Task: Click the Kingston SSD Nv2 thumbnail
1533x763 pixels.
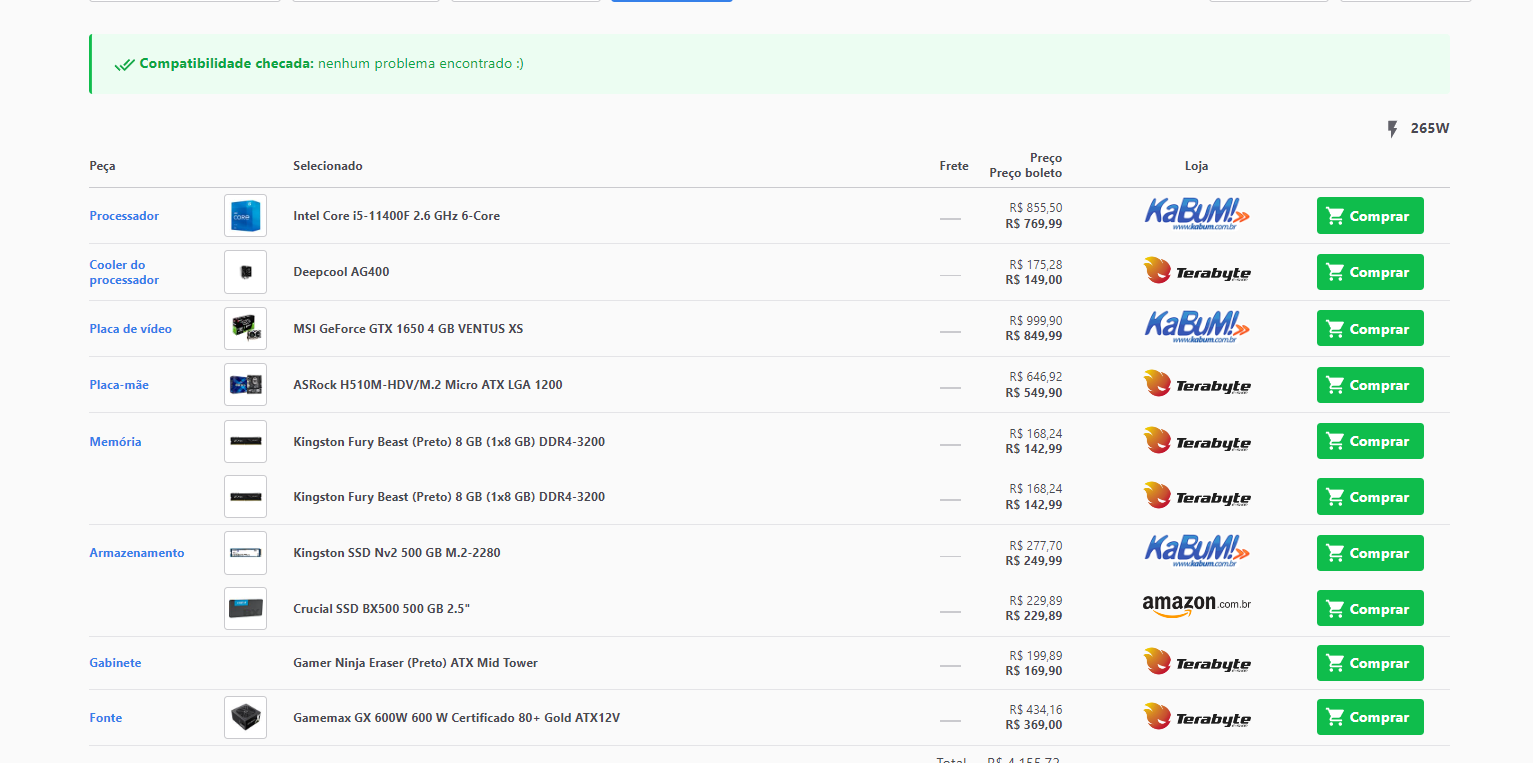Action: pyautogui.click(x=245, y=553)
